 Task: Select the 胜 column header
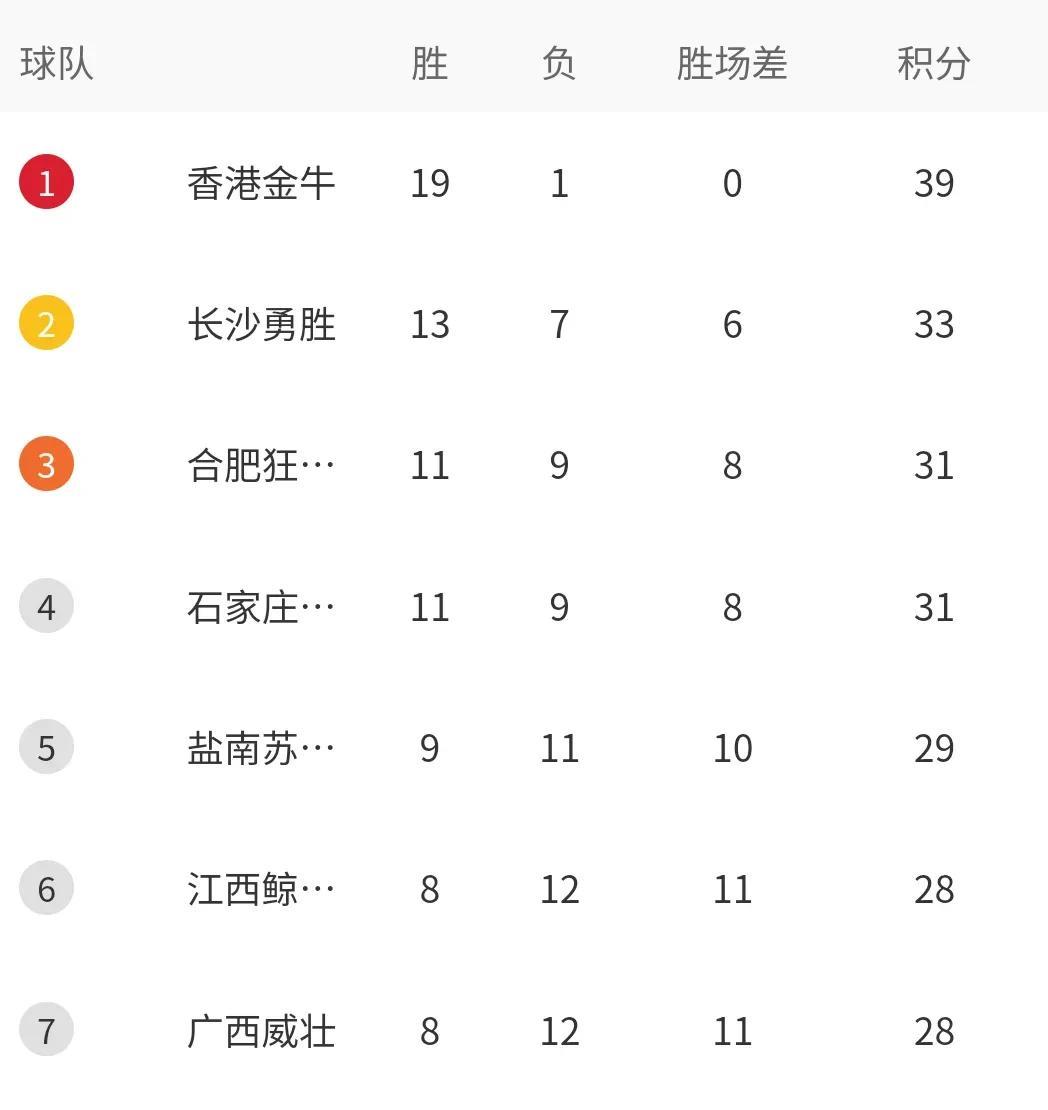[430, 64]
